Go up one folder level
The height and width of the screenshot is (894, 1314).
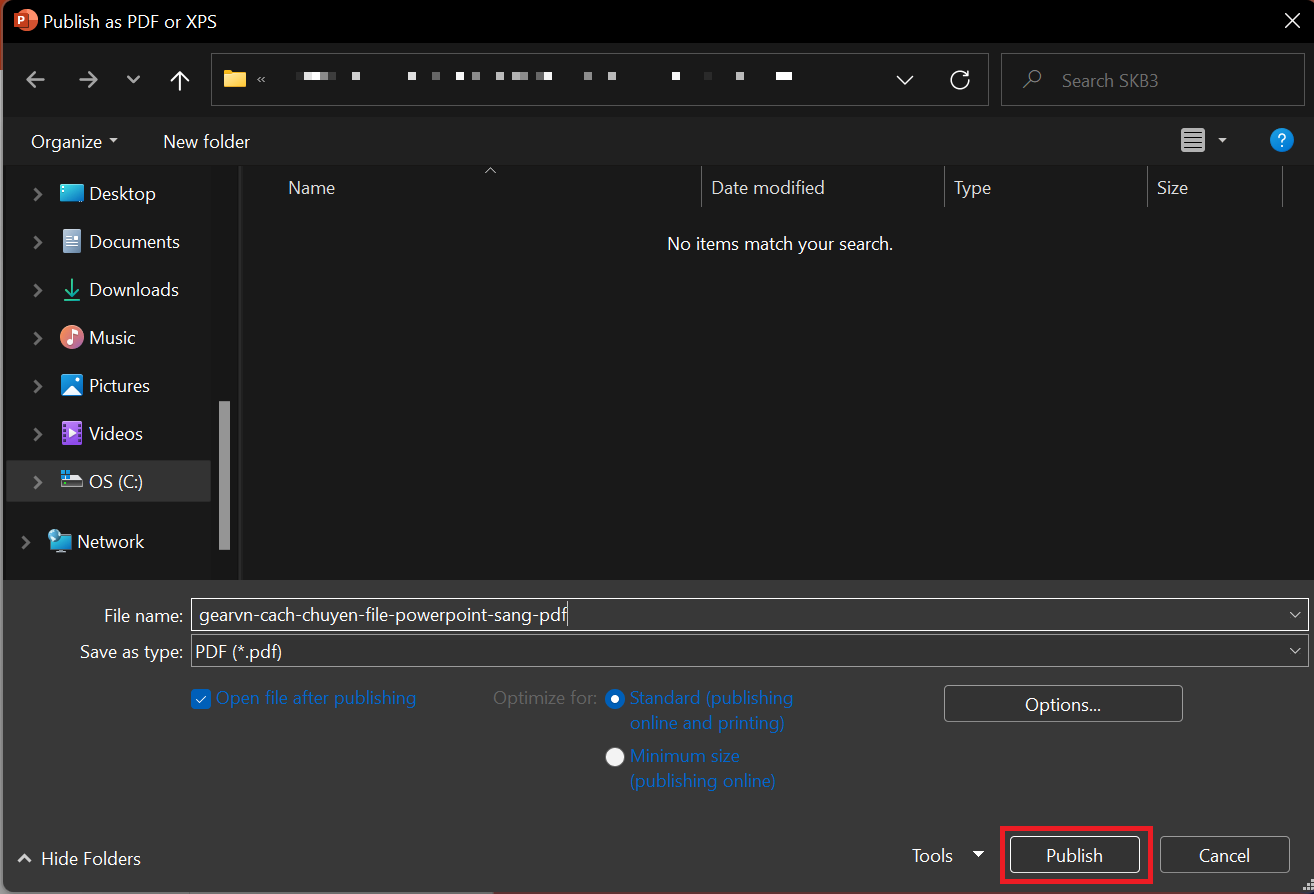[x=180, y=80]
